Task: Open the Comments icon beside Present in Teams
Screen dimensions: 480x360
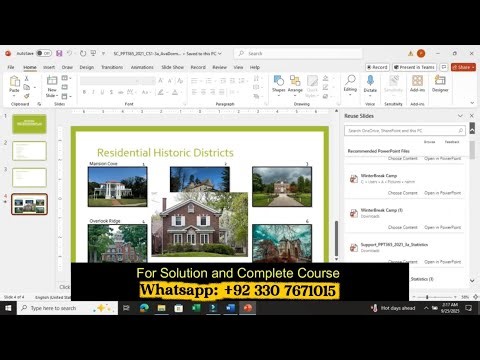Action: point(444,67)
